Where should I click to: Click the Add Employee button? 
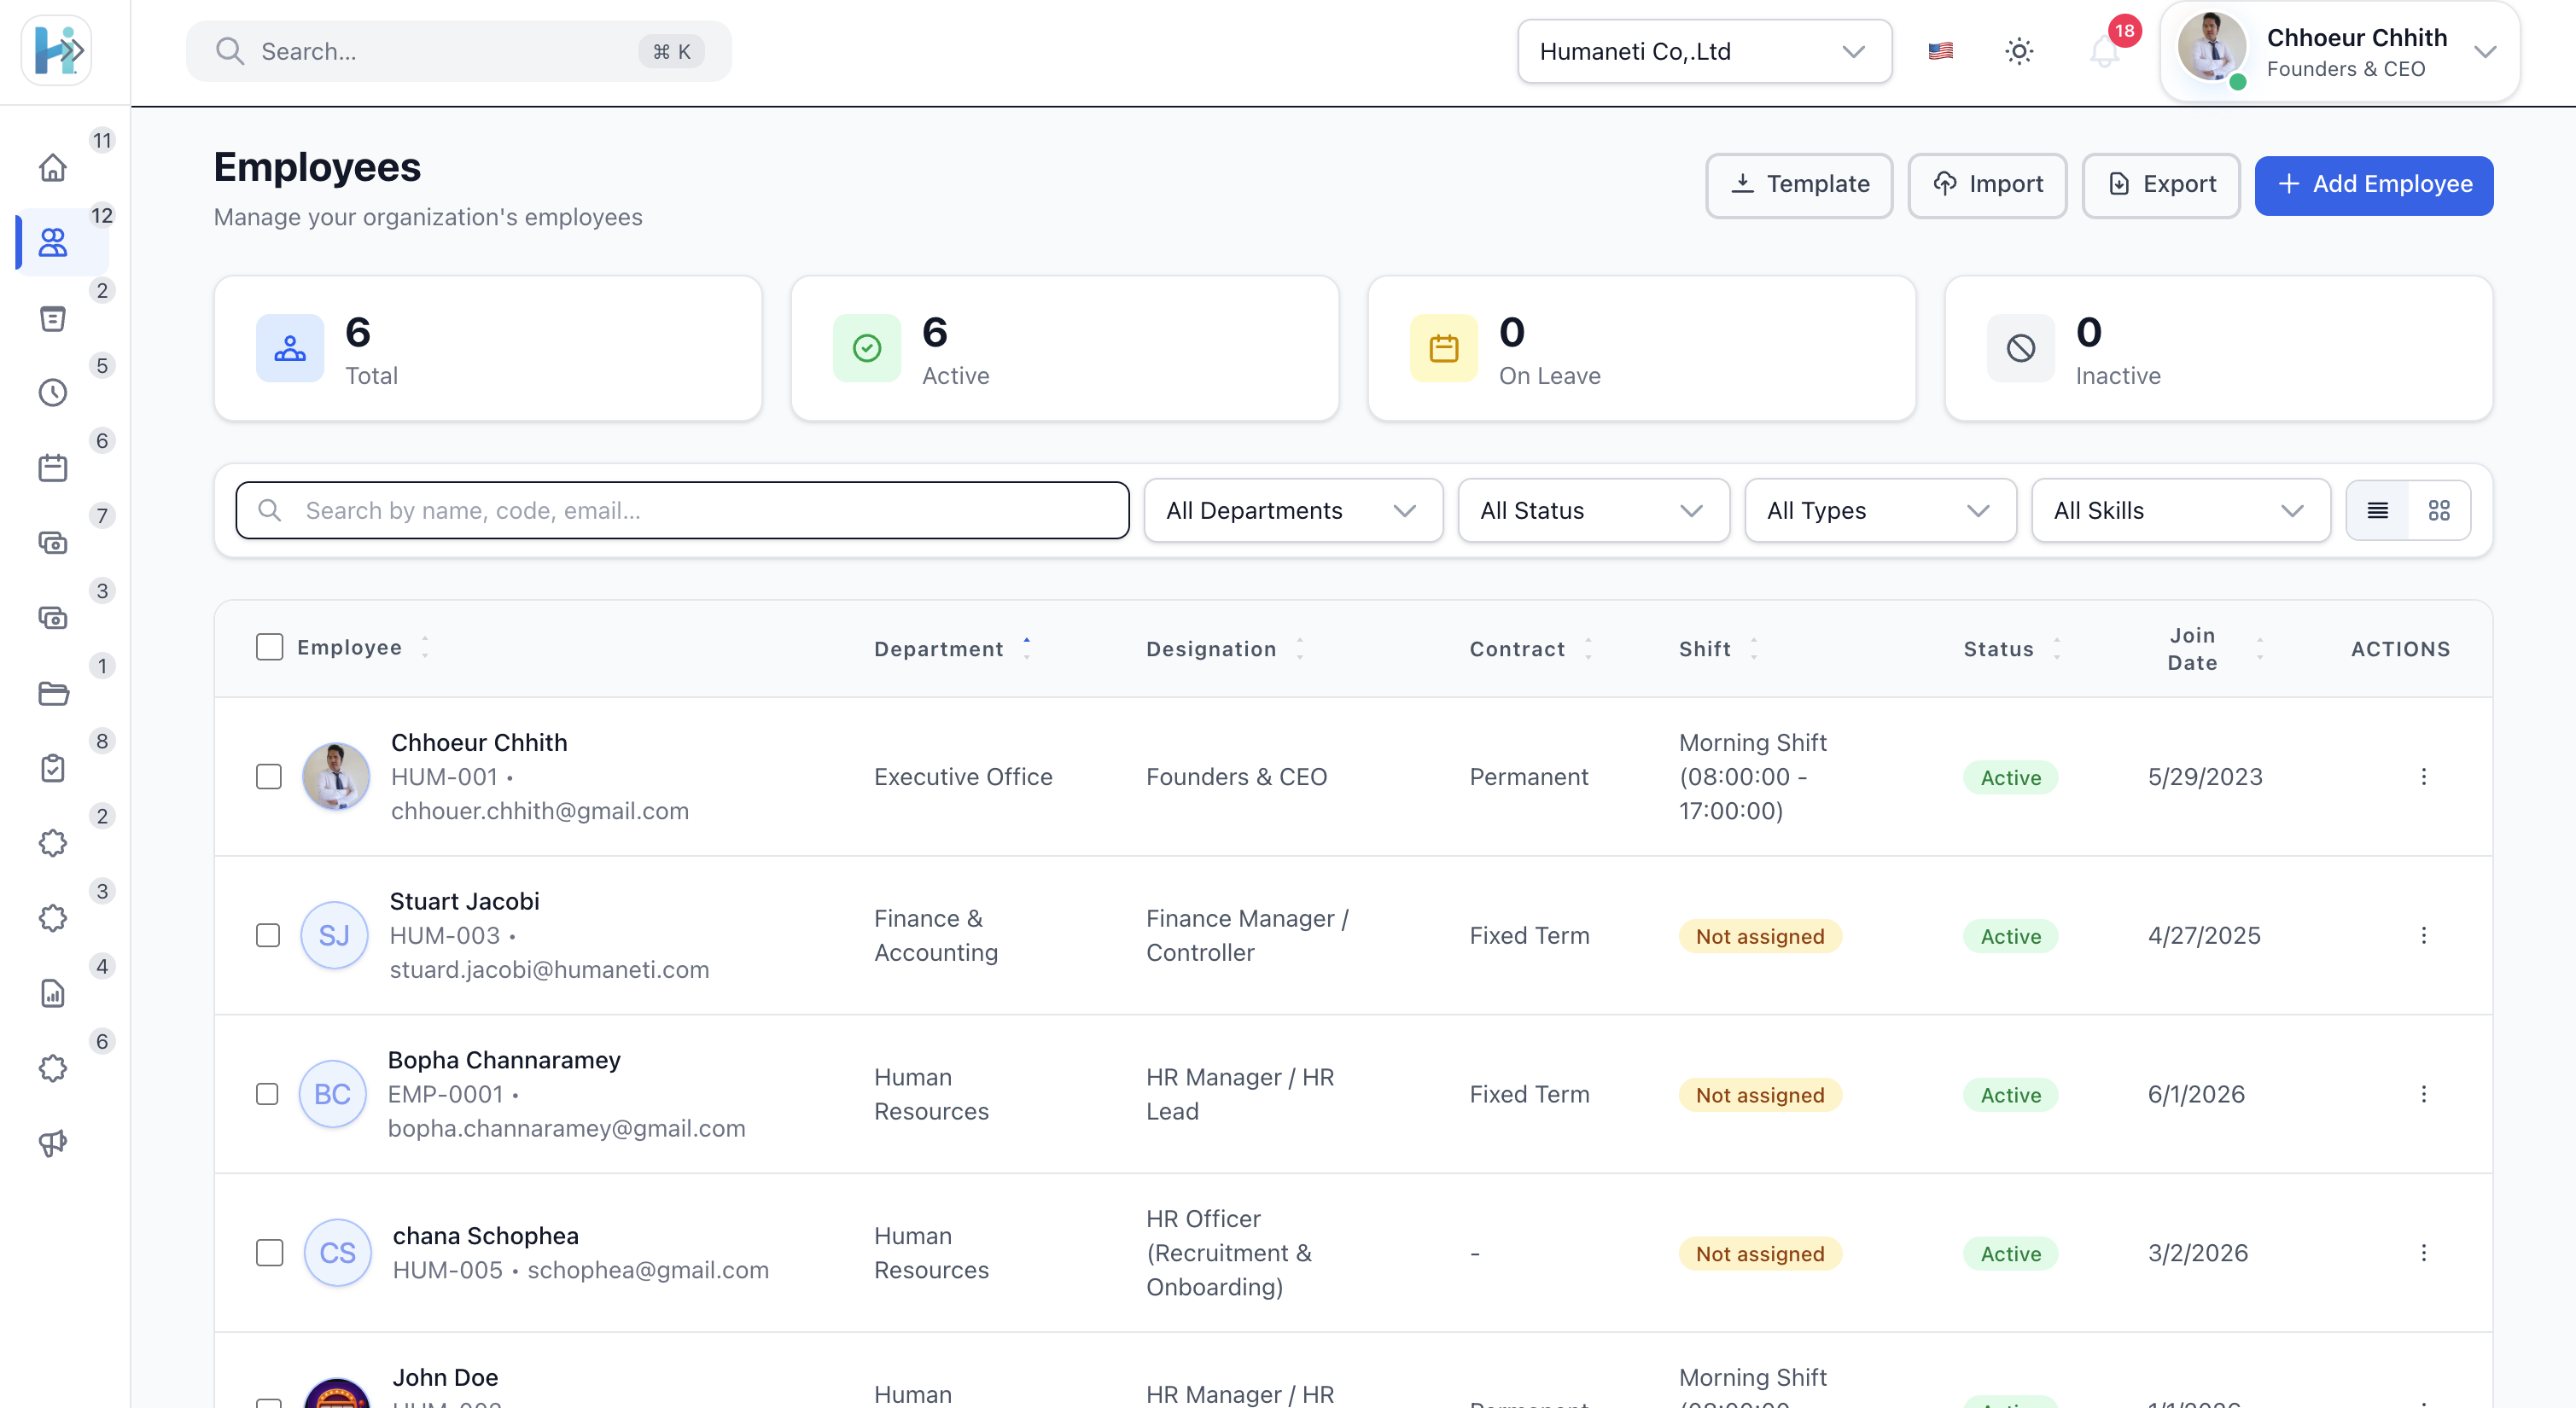pyautogui.click(x=2373, y=185)
